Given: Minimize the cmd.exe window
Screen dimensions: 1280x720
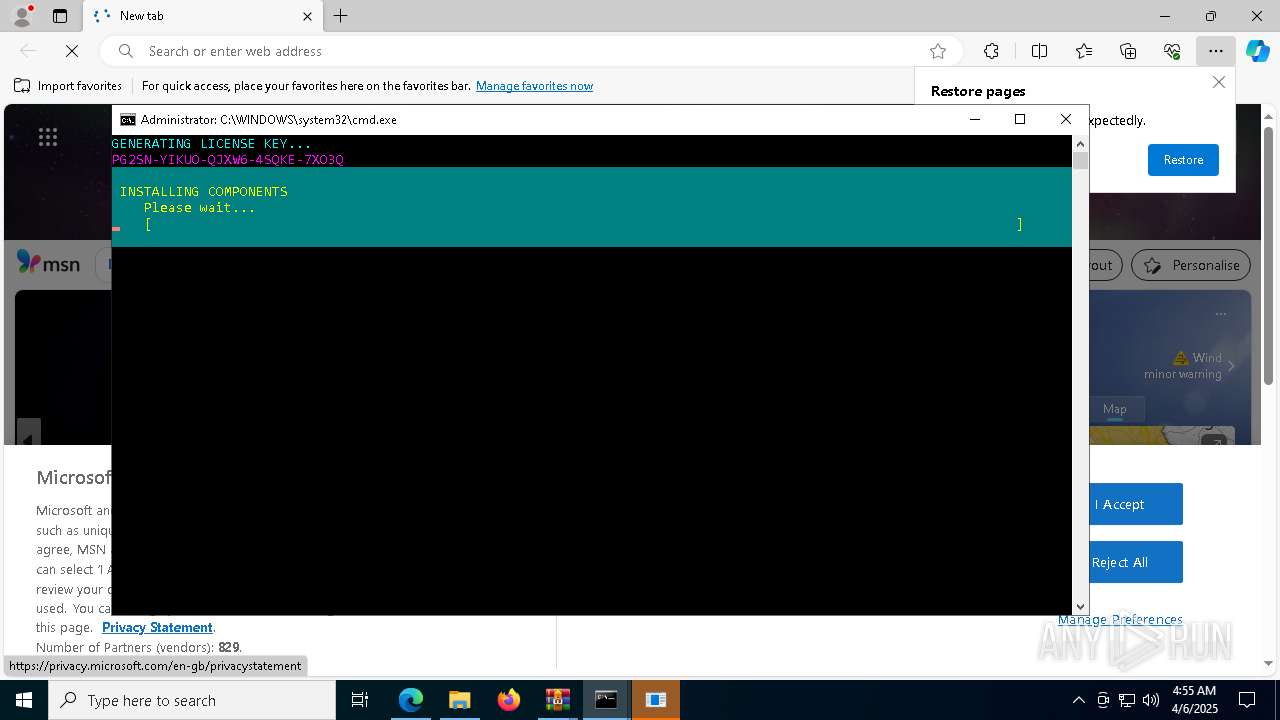Looking at the screenshot, I should [x=975, y=119].
